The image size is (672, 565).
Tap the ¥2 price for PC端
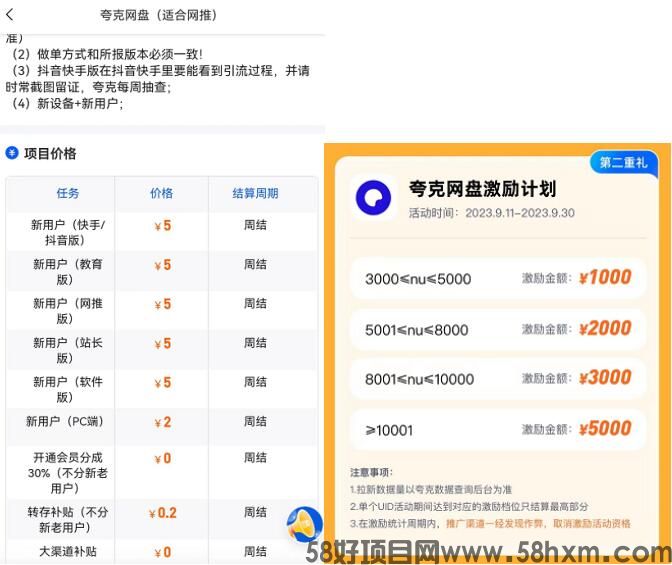[162, 422]
